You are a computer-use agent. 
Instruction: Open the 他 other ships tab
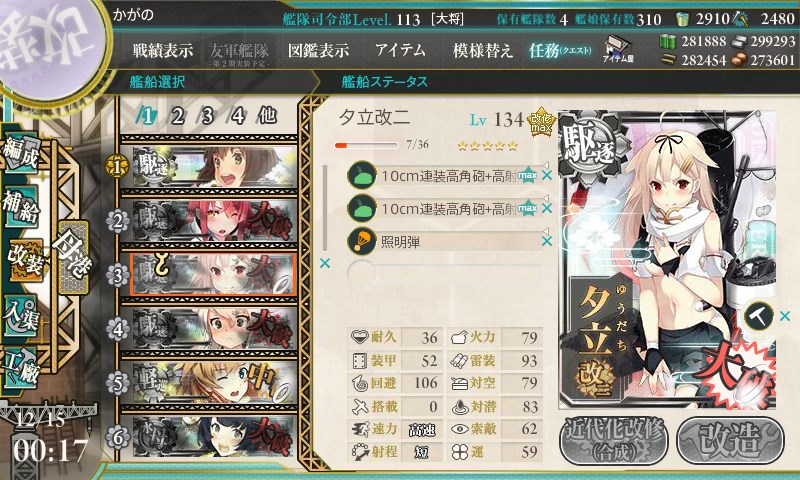267,116
